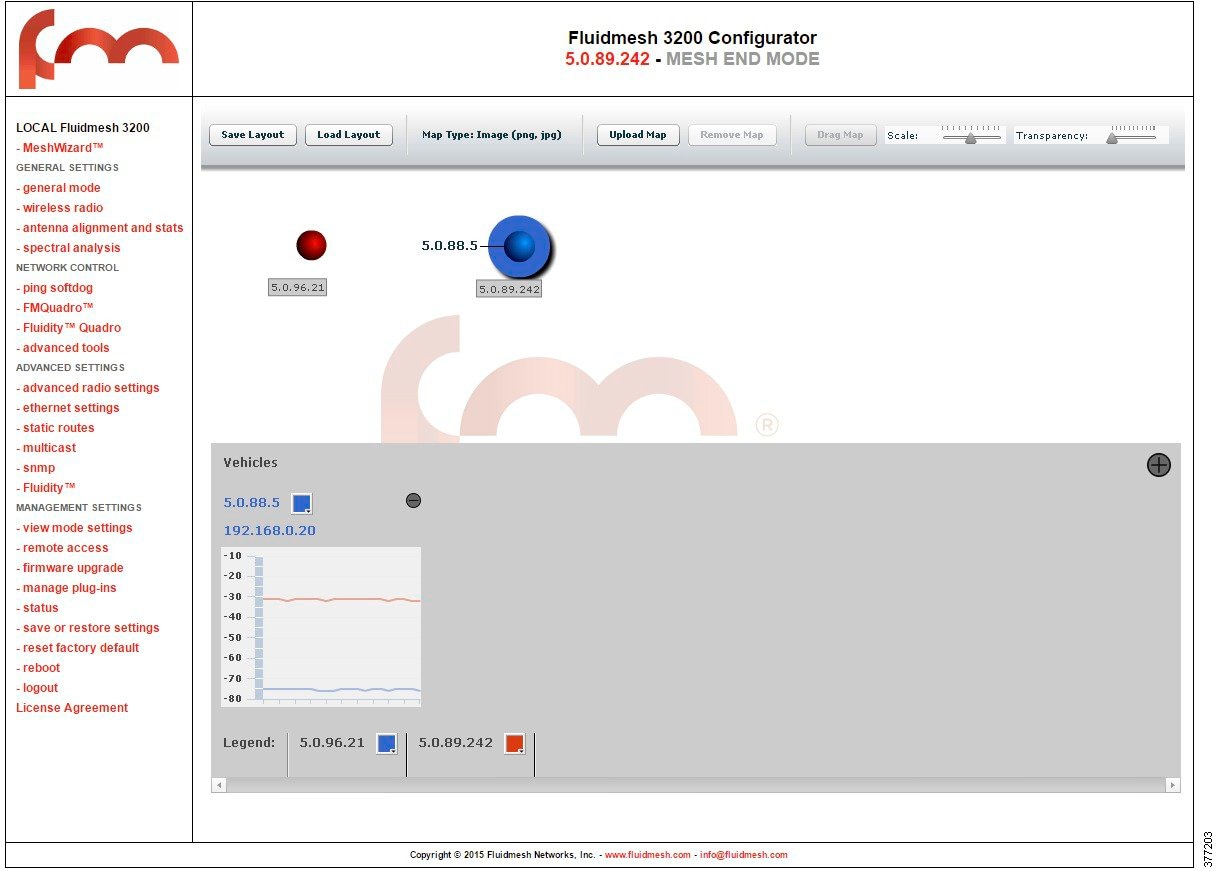1219x871 pixels.
Task: Select the blue 5.0.89.242 node icon
Action: click(x=519, y=246)
